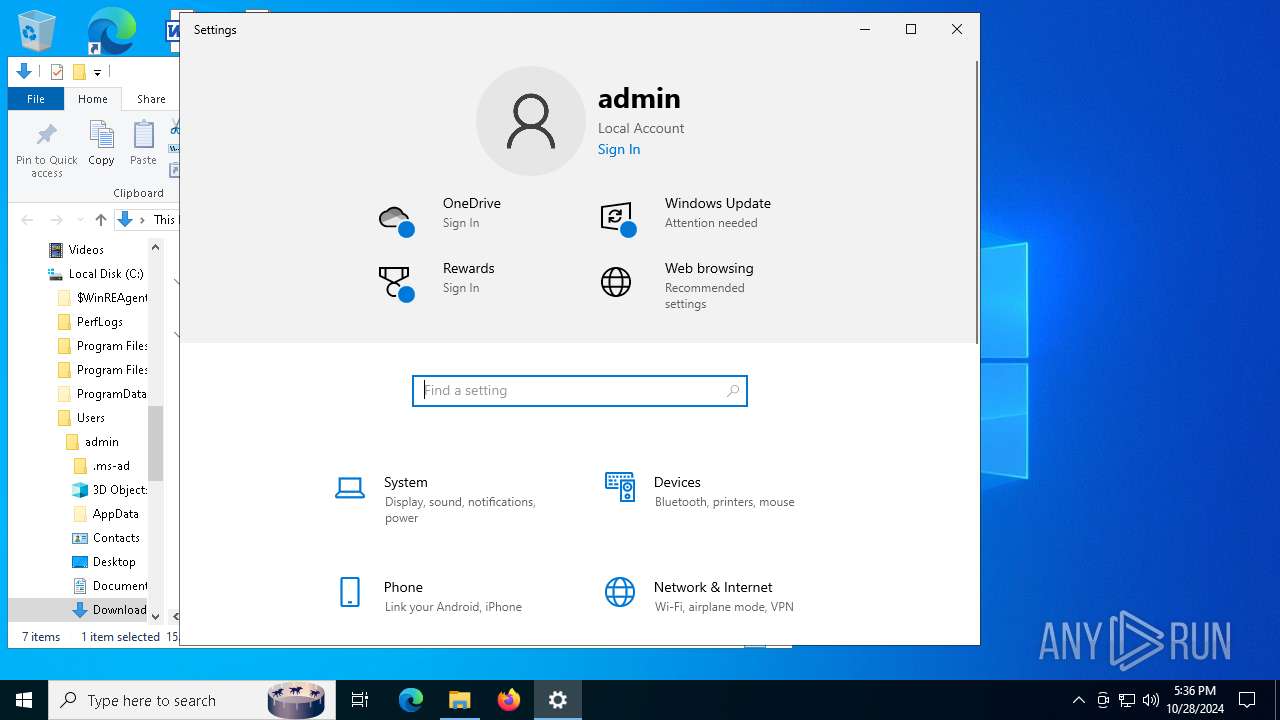Click the taskbar search box
The image size is (1280, 720).
[x=190, y=700]
